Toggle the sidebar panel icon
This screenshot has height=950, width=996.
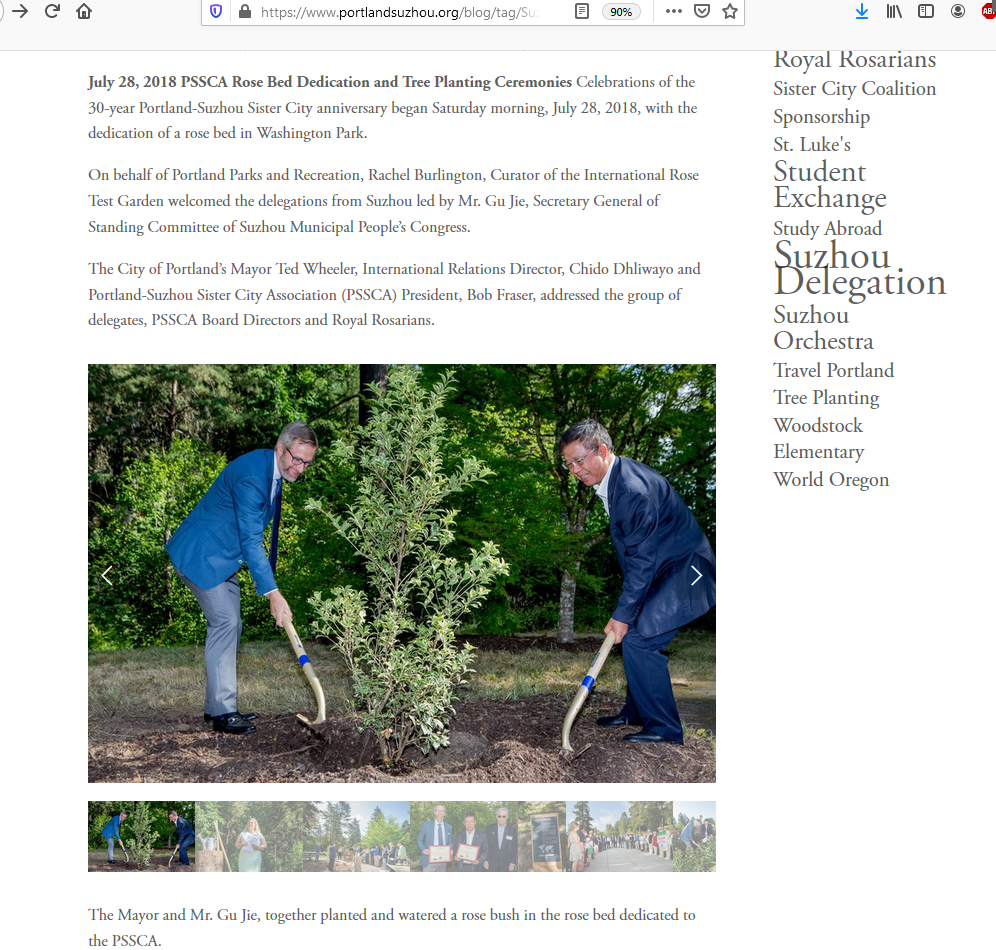(x=926, y=11)
